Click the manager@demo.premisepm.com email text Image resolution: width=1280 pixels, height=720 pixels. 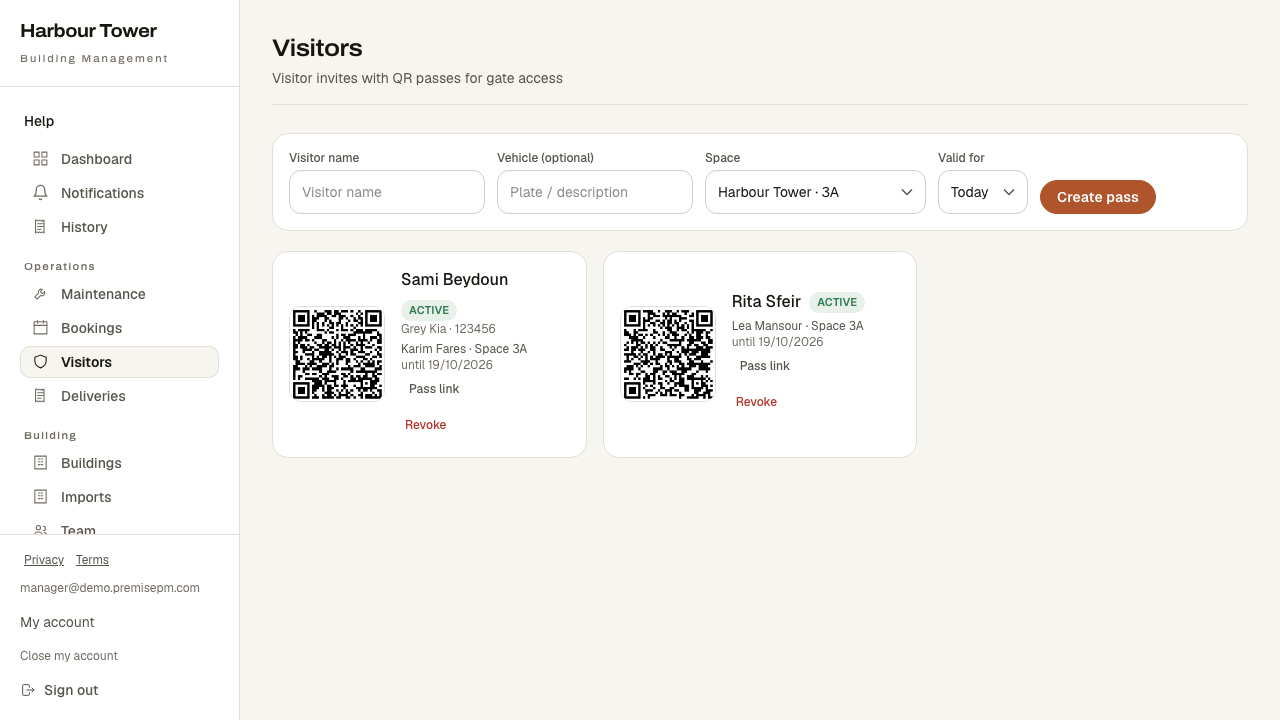110,588
